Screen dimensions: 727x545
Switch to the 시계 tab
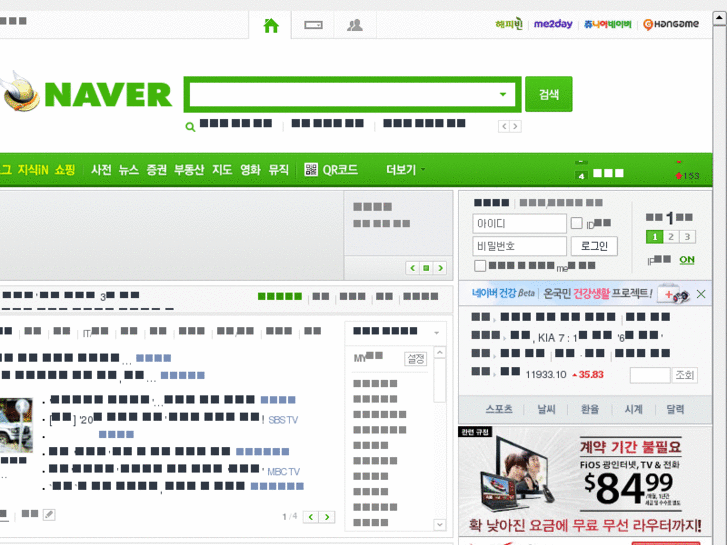pyautogui.click(x=633, y=409)
